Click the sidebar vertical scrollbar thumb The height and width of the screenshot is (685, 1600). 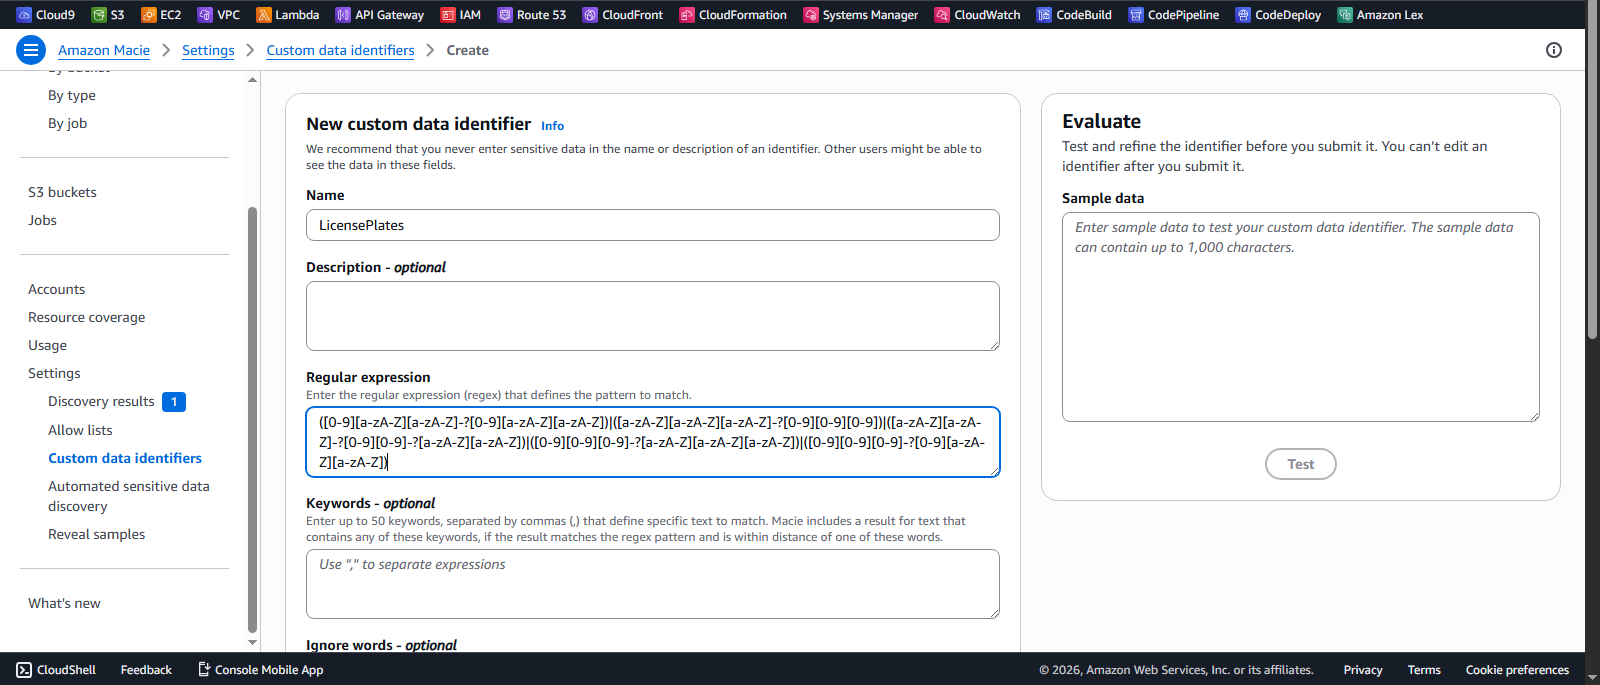pos(252,420)
